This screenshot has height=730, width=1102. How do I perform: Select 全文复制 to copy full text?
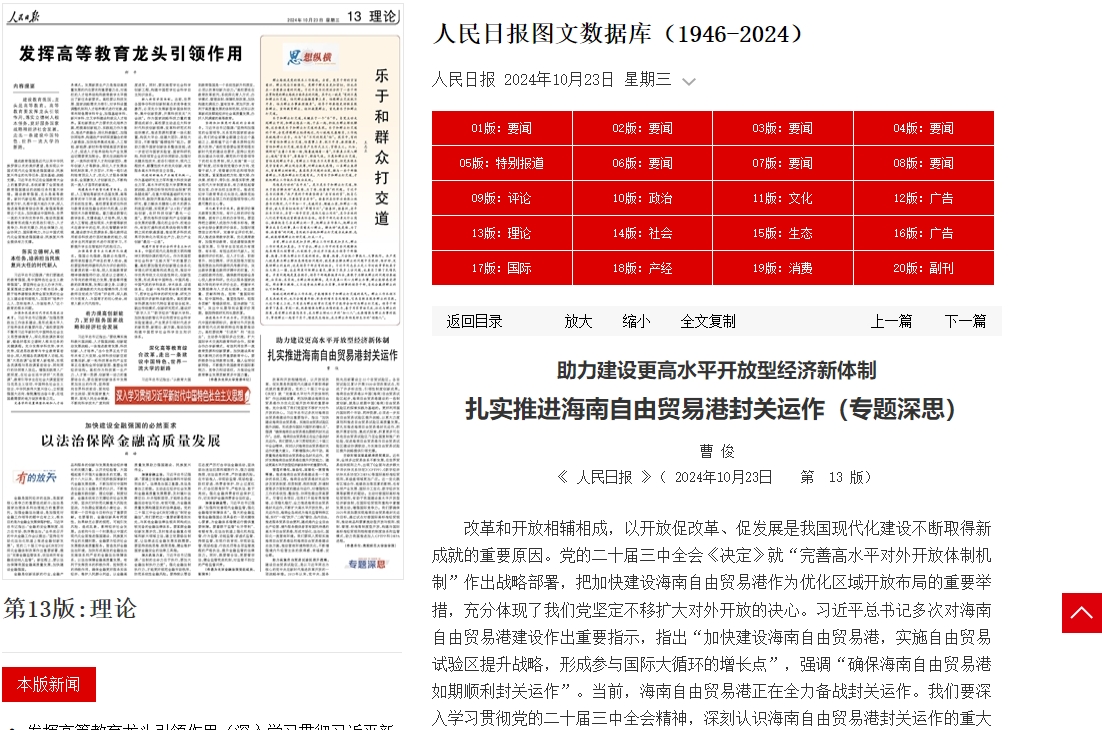709,321
